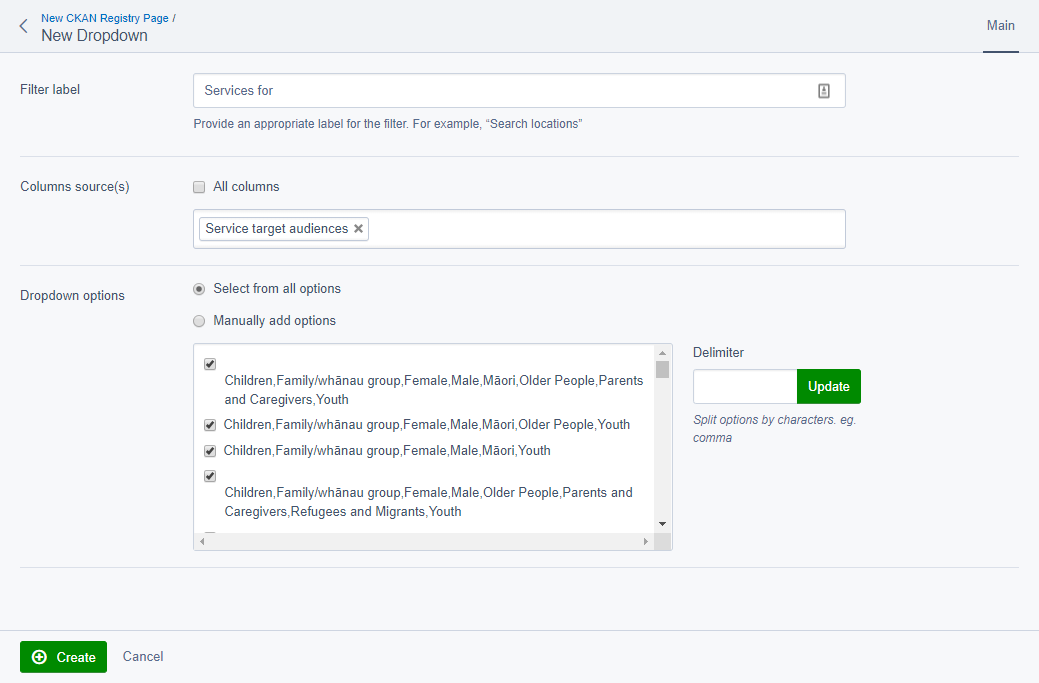Click the down arrow on the options list scrollbar
This screenshot has width=1039, height=683.
[662, 523]
